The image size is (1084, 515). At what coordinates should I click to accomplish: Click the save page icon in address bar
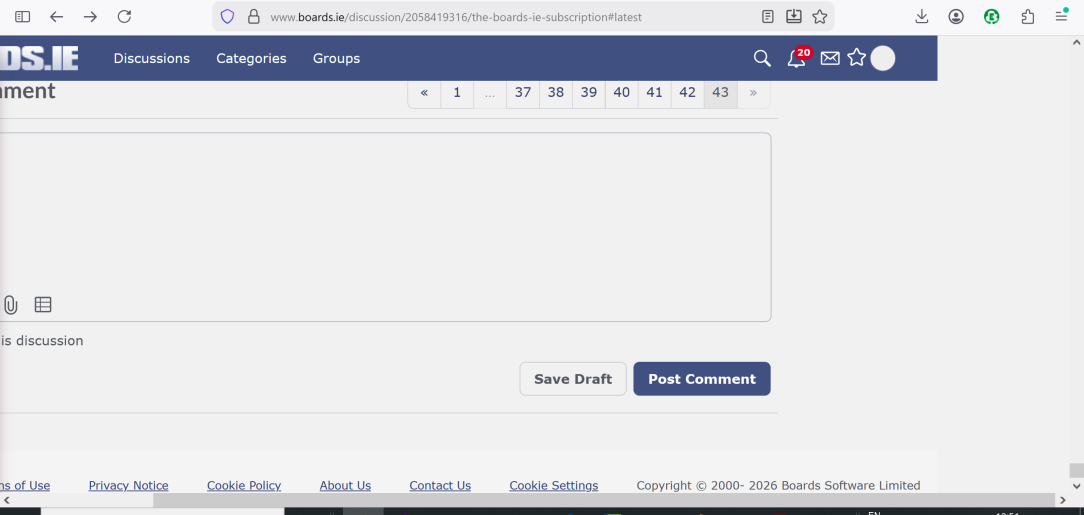coord(794,16)
